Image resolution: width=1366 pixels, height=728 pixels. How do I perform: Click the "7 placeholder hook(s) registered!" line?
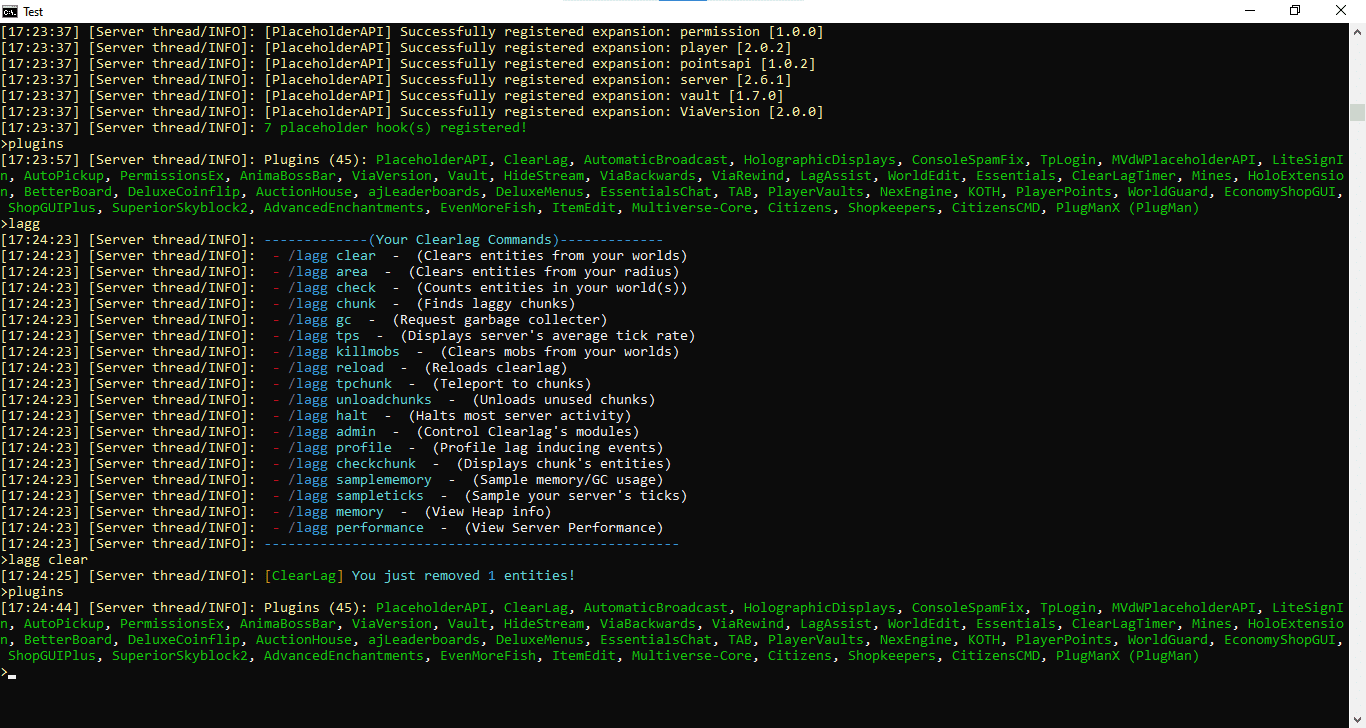click(x=395, y=128)
